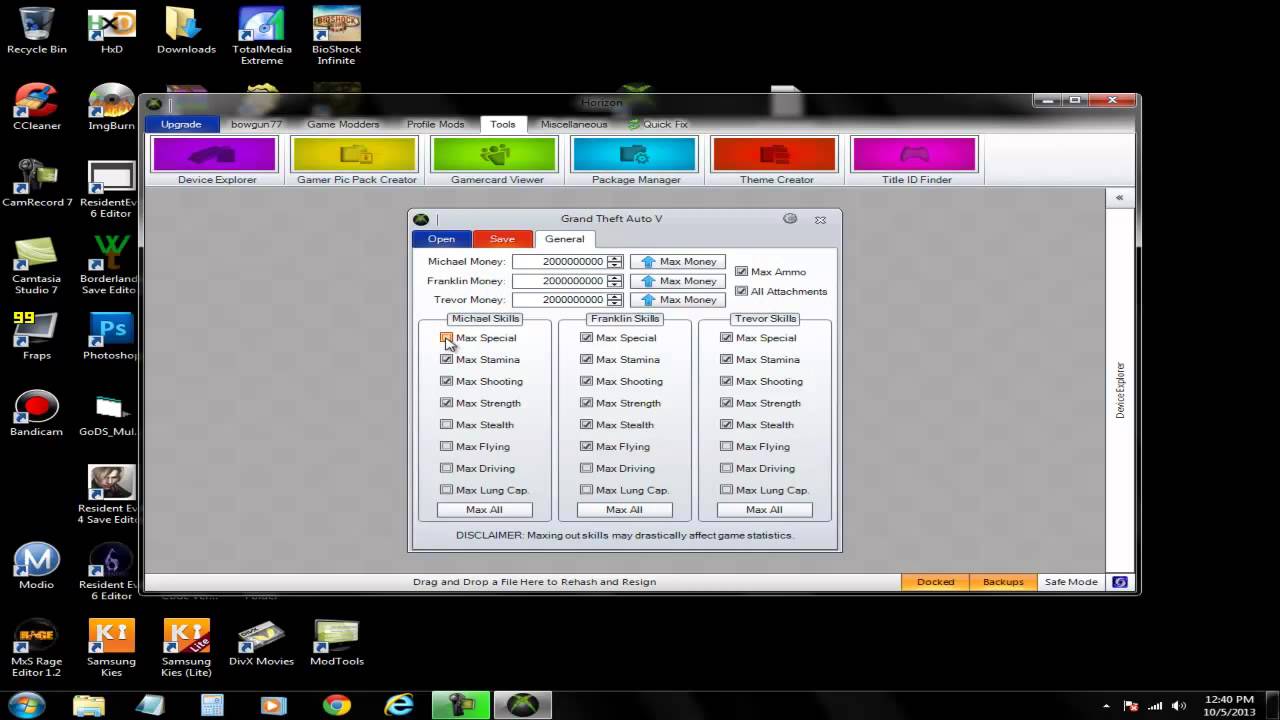Screen dimensions: 1280x720
Task: Open the Device Explorer tool tile
Action: (215, 160)
